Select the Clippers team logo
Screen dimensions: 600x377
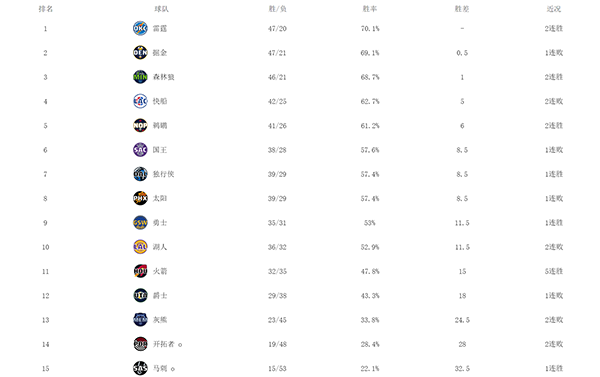pos(140,101)
